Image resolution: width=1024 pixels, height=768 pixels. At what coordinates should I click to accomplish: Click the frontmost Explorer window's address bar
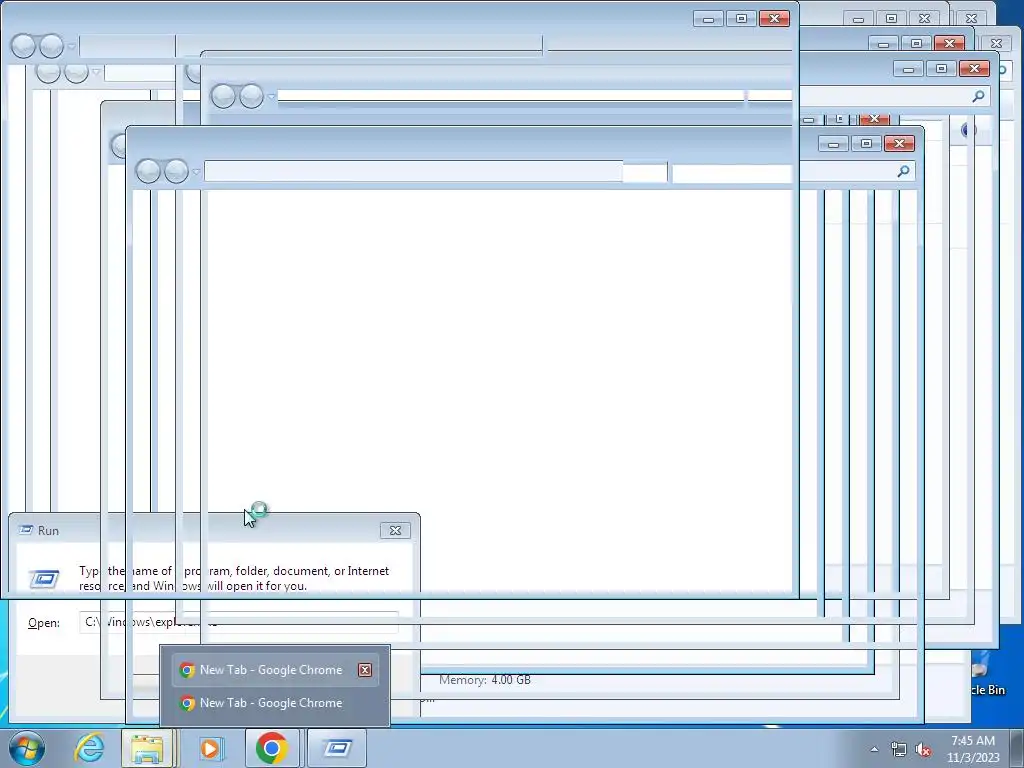pos(436,171)
